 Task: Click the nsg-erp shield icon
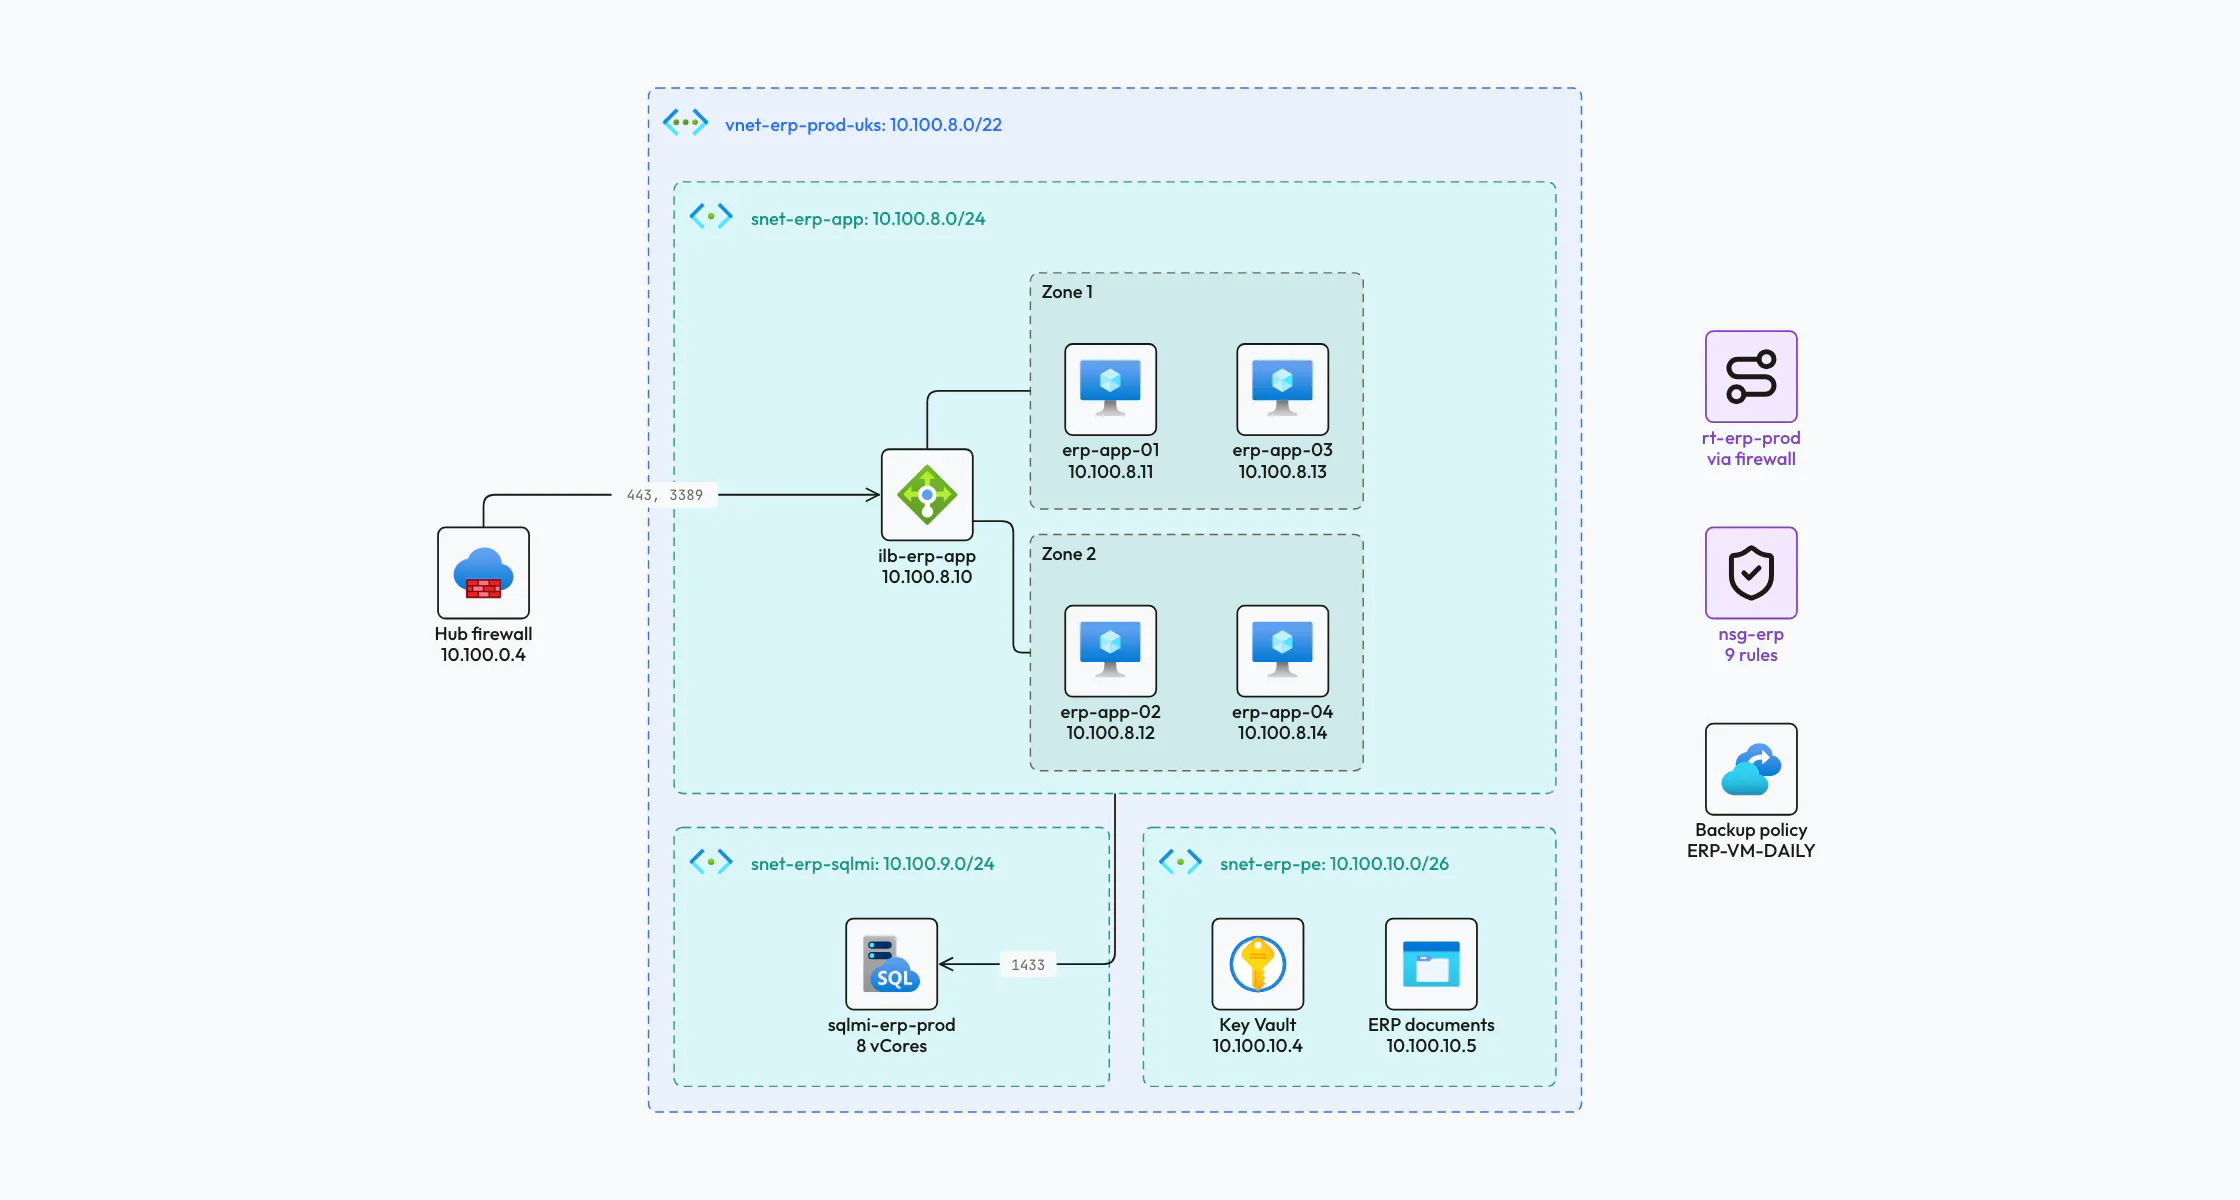(1751, 573)
